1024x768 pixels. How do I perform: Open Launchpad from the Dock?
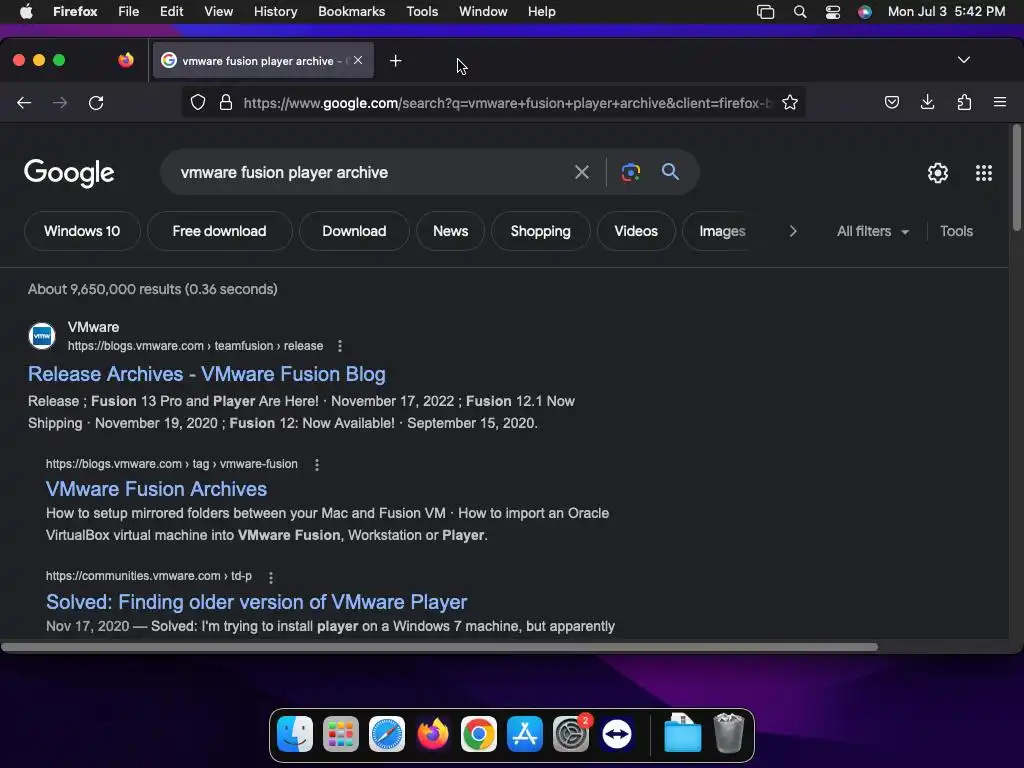click(x=340, y=734)
